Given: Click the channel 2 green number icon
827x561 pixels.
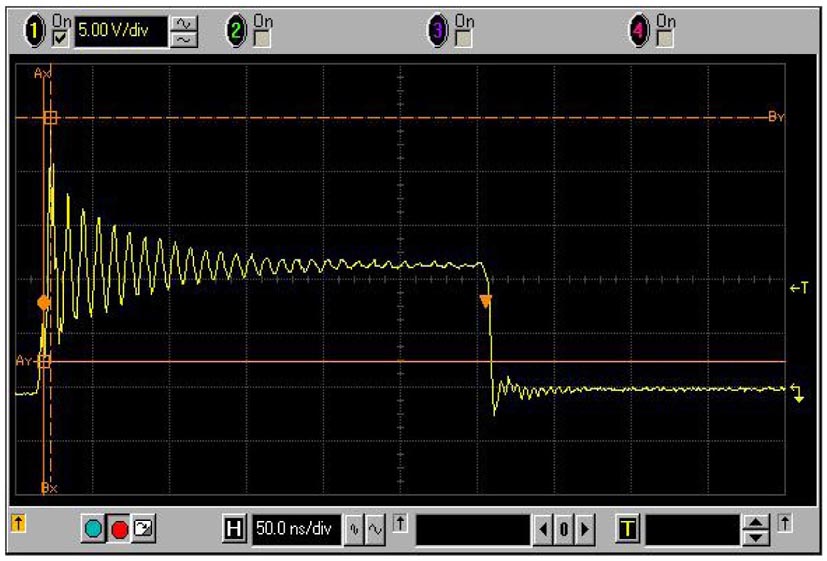Looking at the screenshot, I should [x=236, y=30].
